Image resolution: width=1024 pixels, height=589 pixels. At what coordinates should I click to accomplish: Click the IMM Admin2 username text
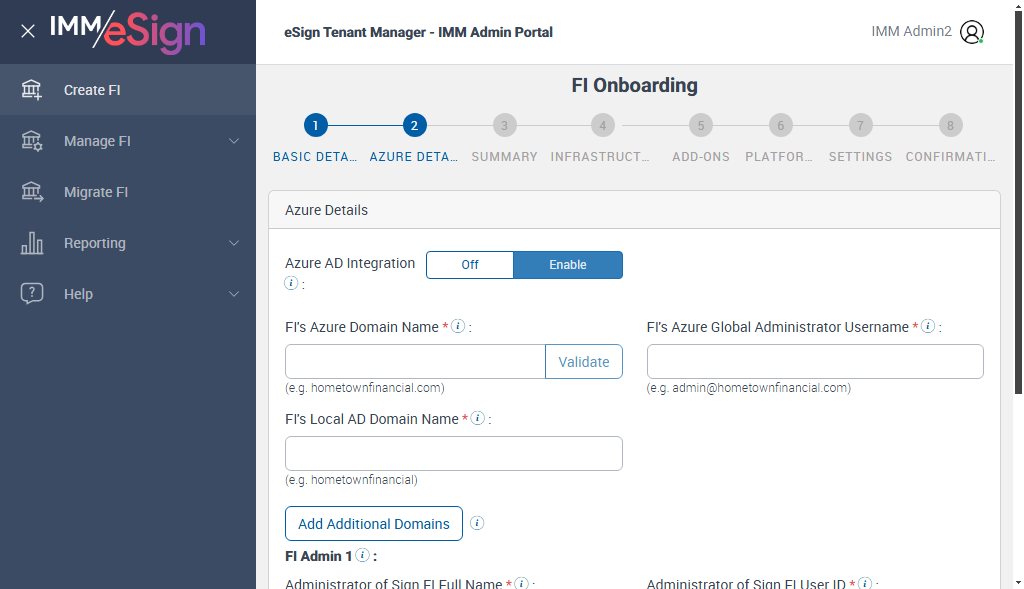click(x=911, y=31)
